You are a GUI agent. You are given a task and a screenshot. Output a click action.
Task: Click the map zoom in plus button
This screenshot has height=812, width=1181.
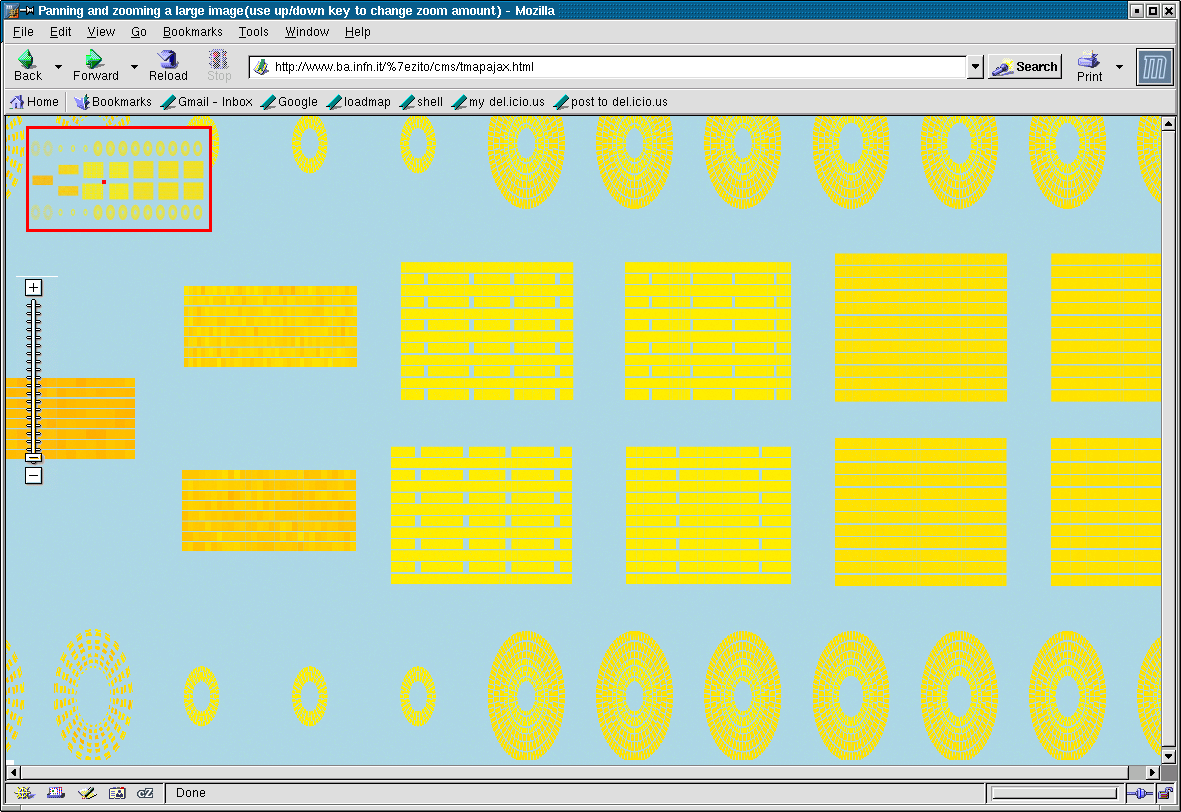point(33,288)
